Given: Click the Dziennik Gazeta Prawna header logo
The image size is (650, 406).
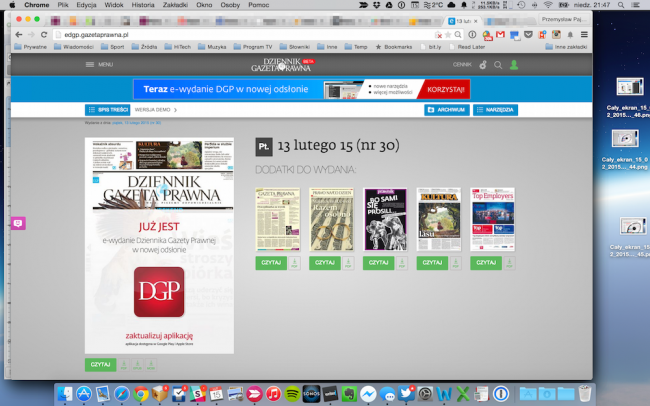Looking at the screenshot, I should pyautogui.click(x=283, y=65).
